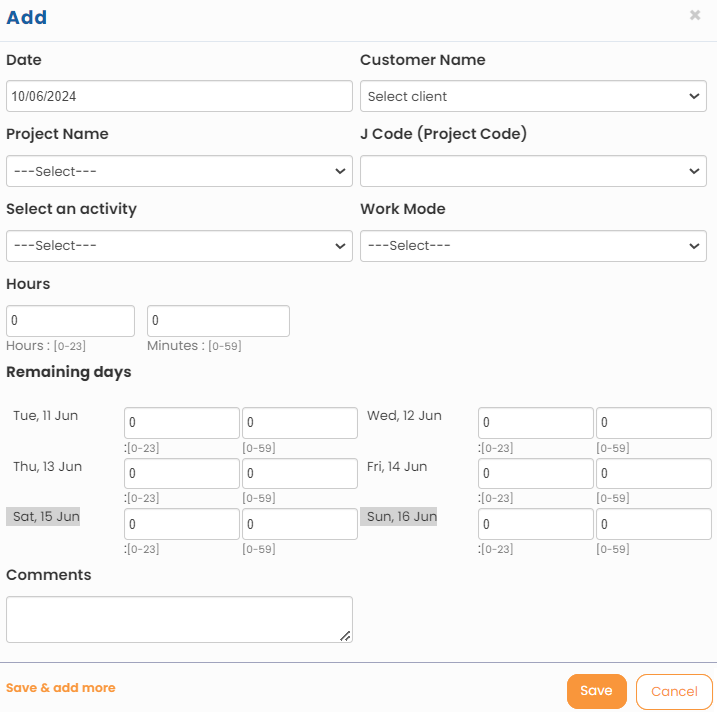Click the Save & add more link
The image size is (717, 712).
coord(61,688)
